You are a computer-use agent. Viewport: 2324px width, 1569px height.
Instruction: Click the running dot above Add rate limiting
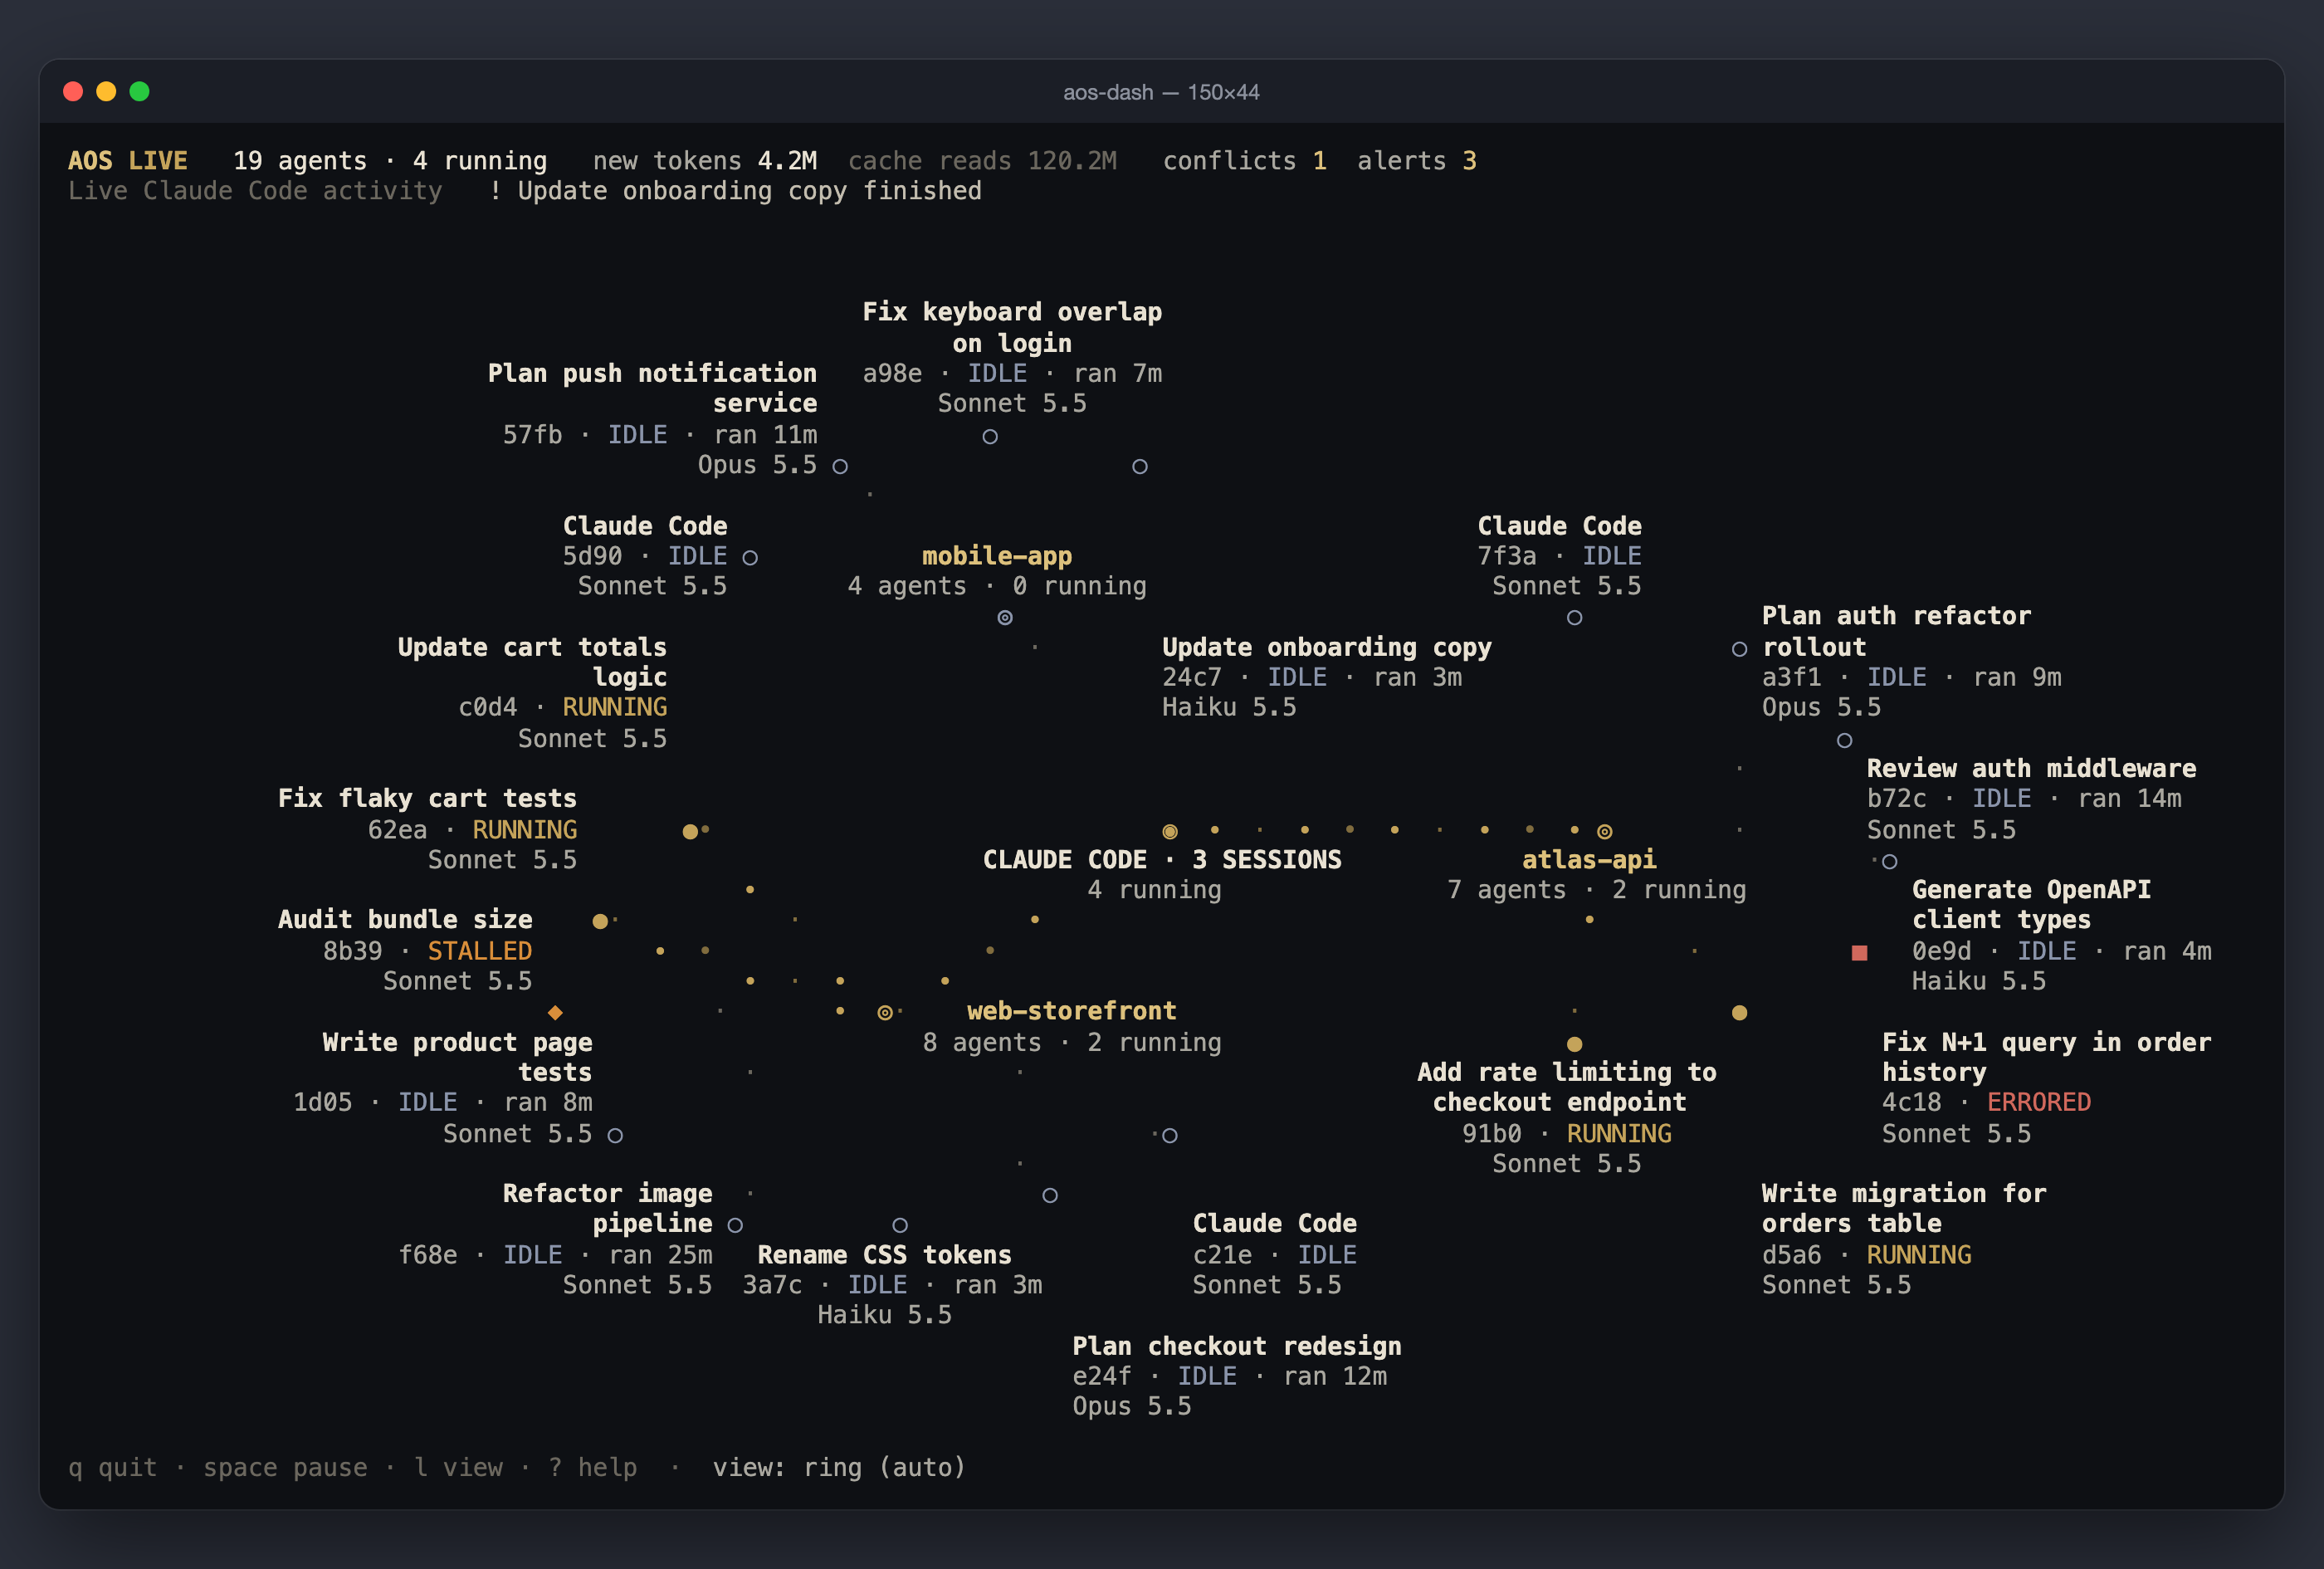pos(1574,1044)
